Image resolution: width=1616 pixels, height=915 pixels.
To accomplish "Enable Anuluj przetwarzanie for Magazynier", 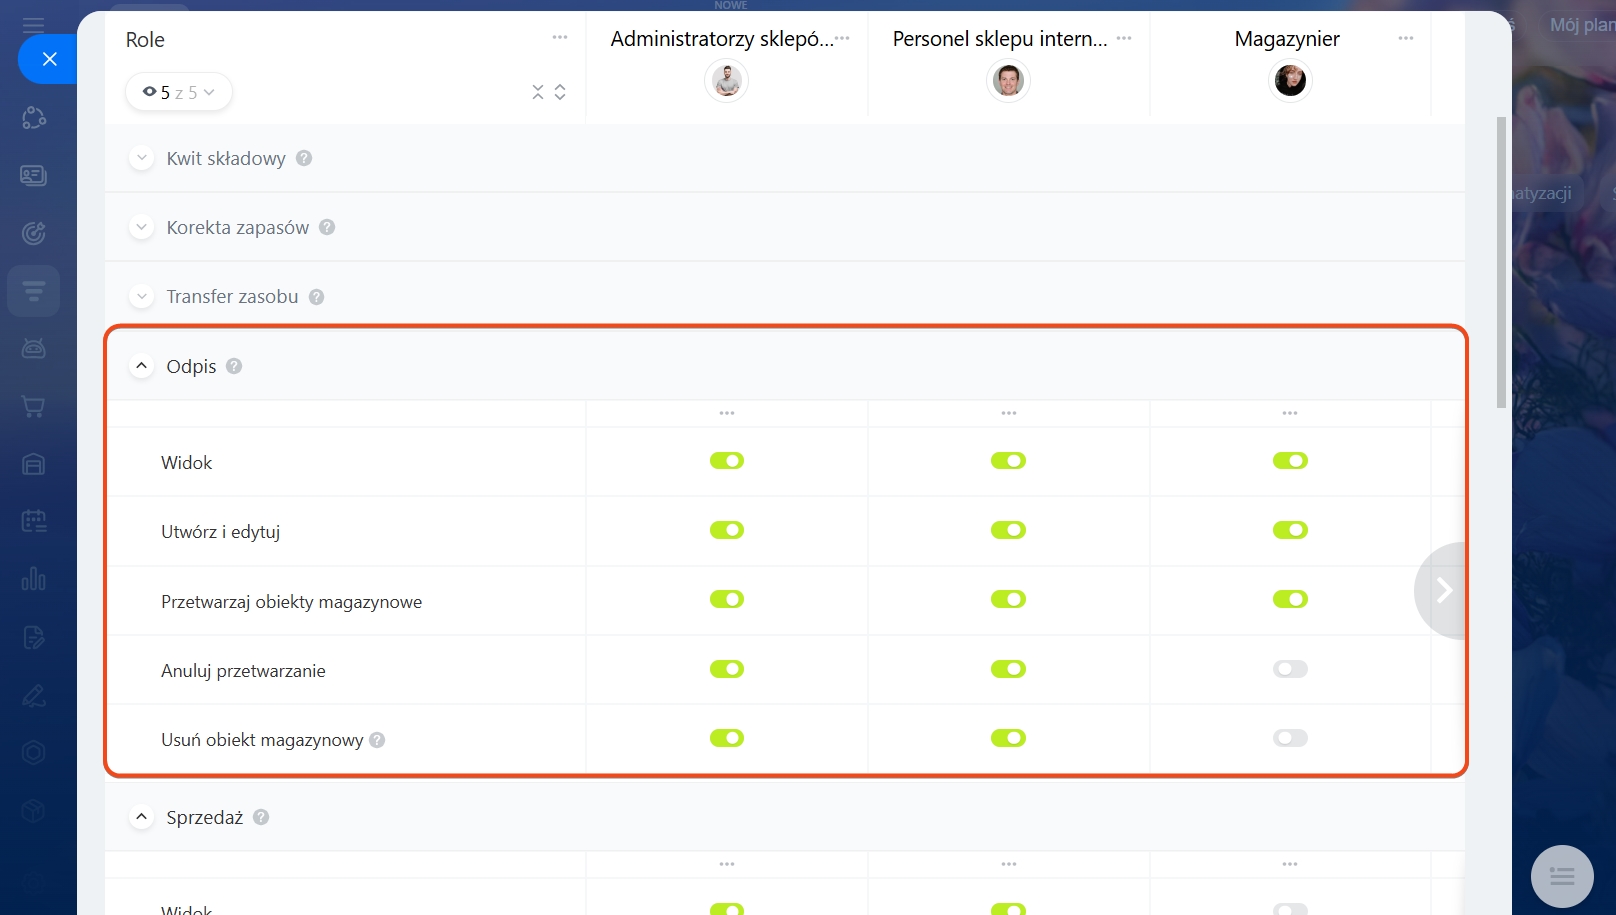I will (x=1290, y=669).
